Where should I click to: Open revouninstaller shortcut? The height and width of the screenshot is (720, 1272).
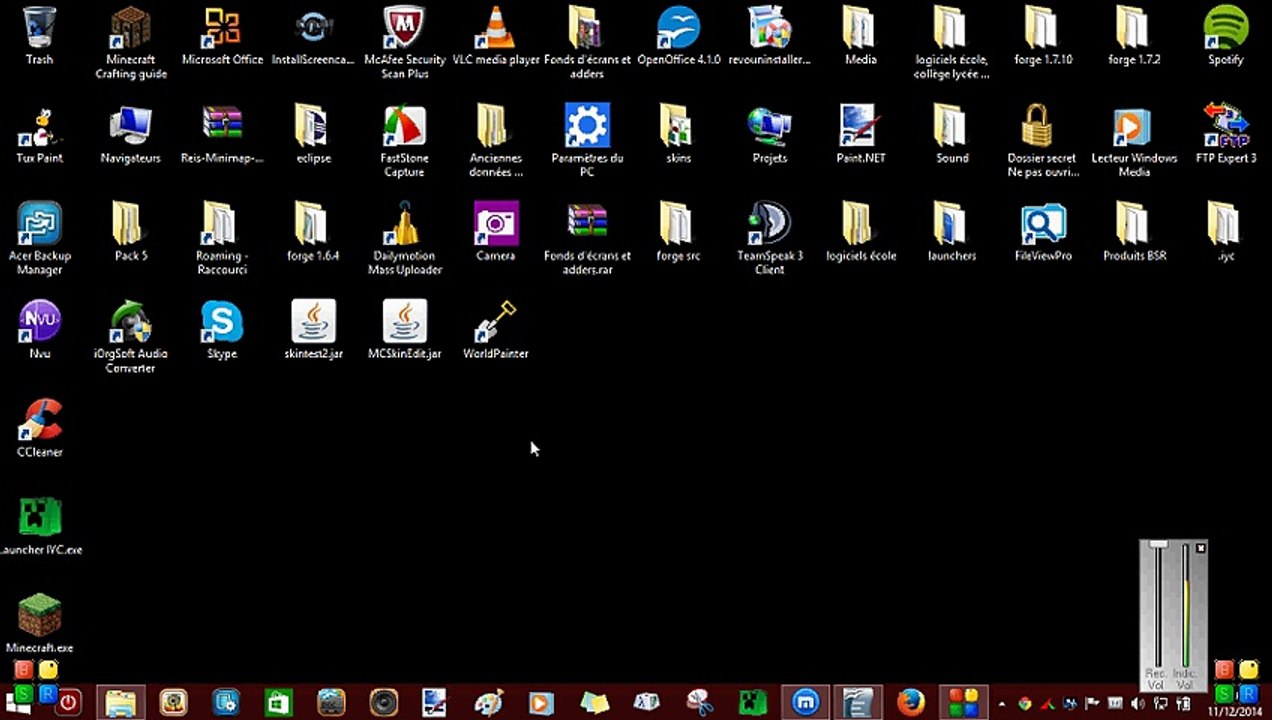[770, 36]
